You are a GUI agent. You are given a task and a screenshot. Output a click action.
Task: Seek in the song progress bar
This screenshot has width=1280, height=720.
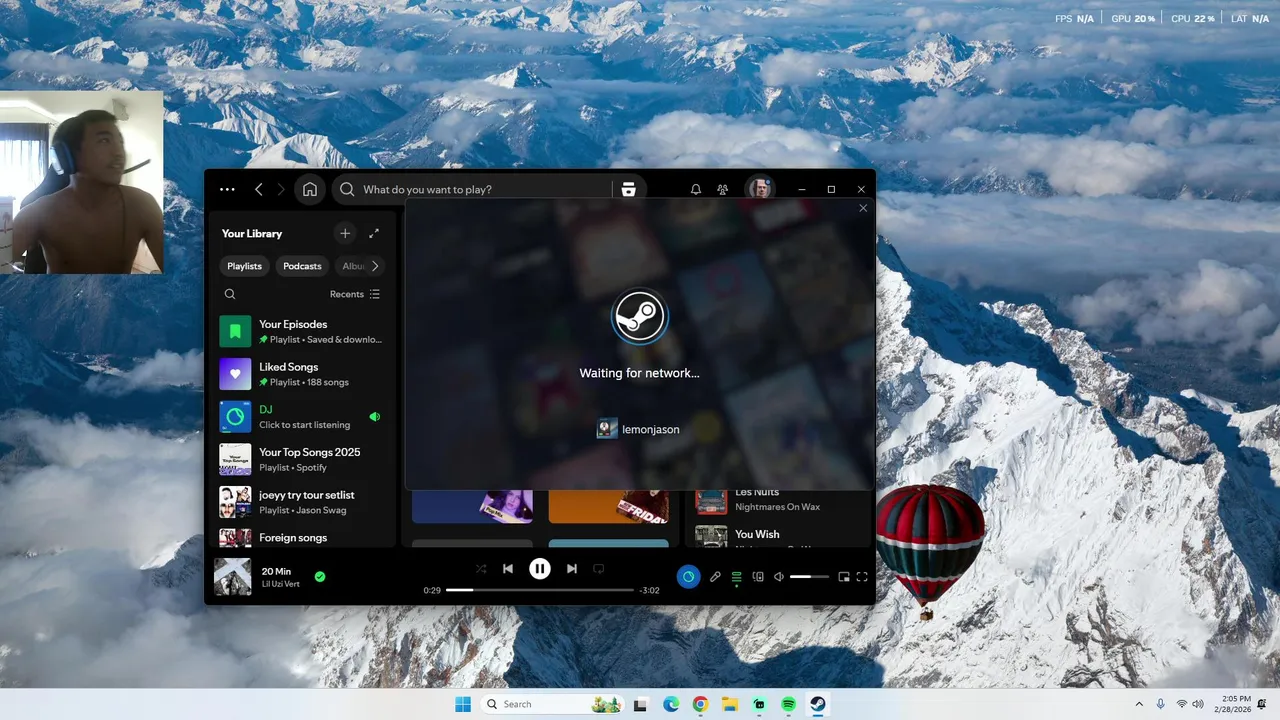point(540,590)
